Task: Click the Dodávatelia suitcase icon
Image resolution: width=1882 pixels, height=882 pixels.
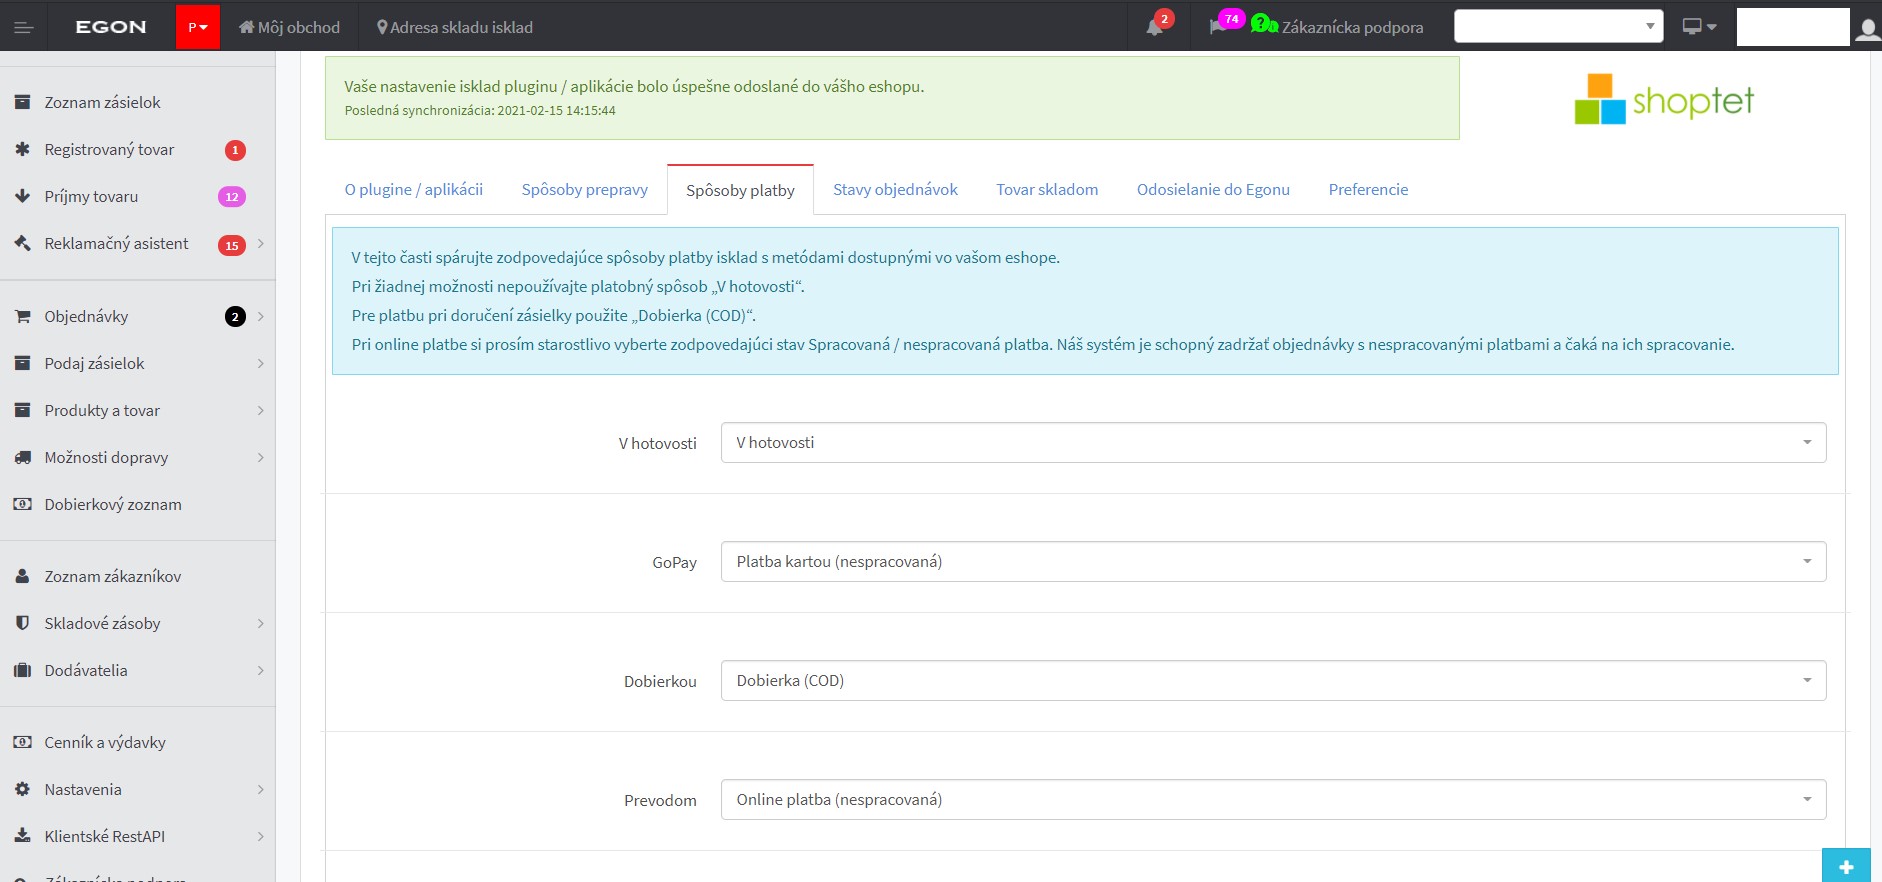Action: [22, 670]
